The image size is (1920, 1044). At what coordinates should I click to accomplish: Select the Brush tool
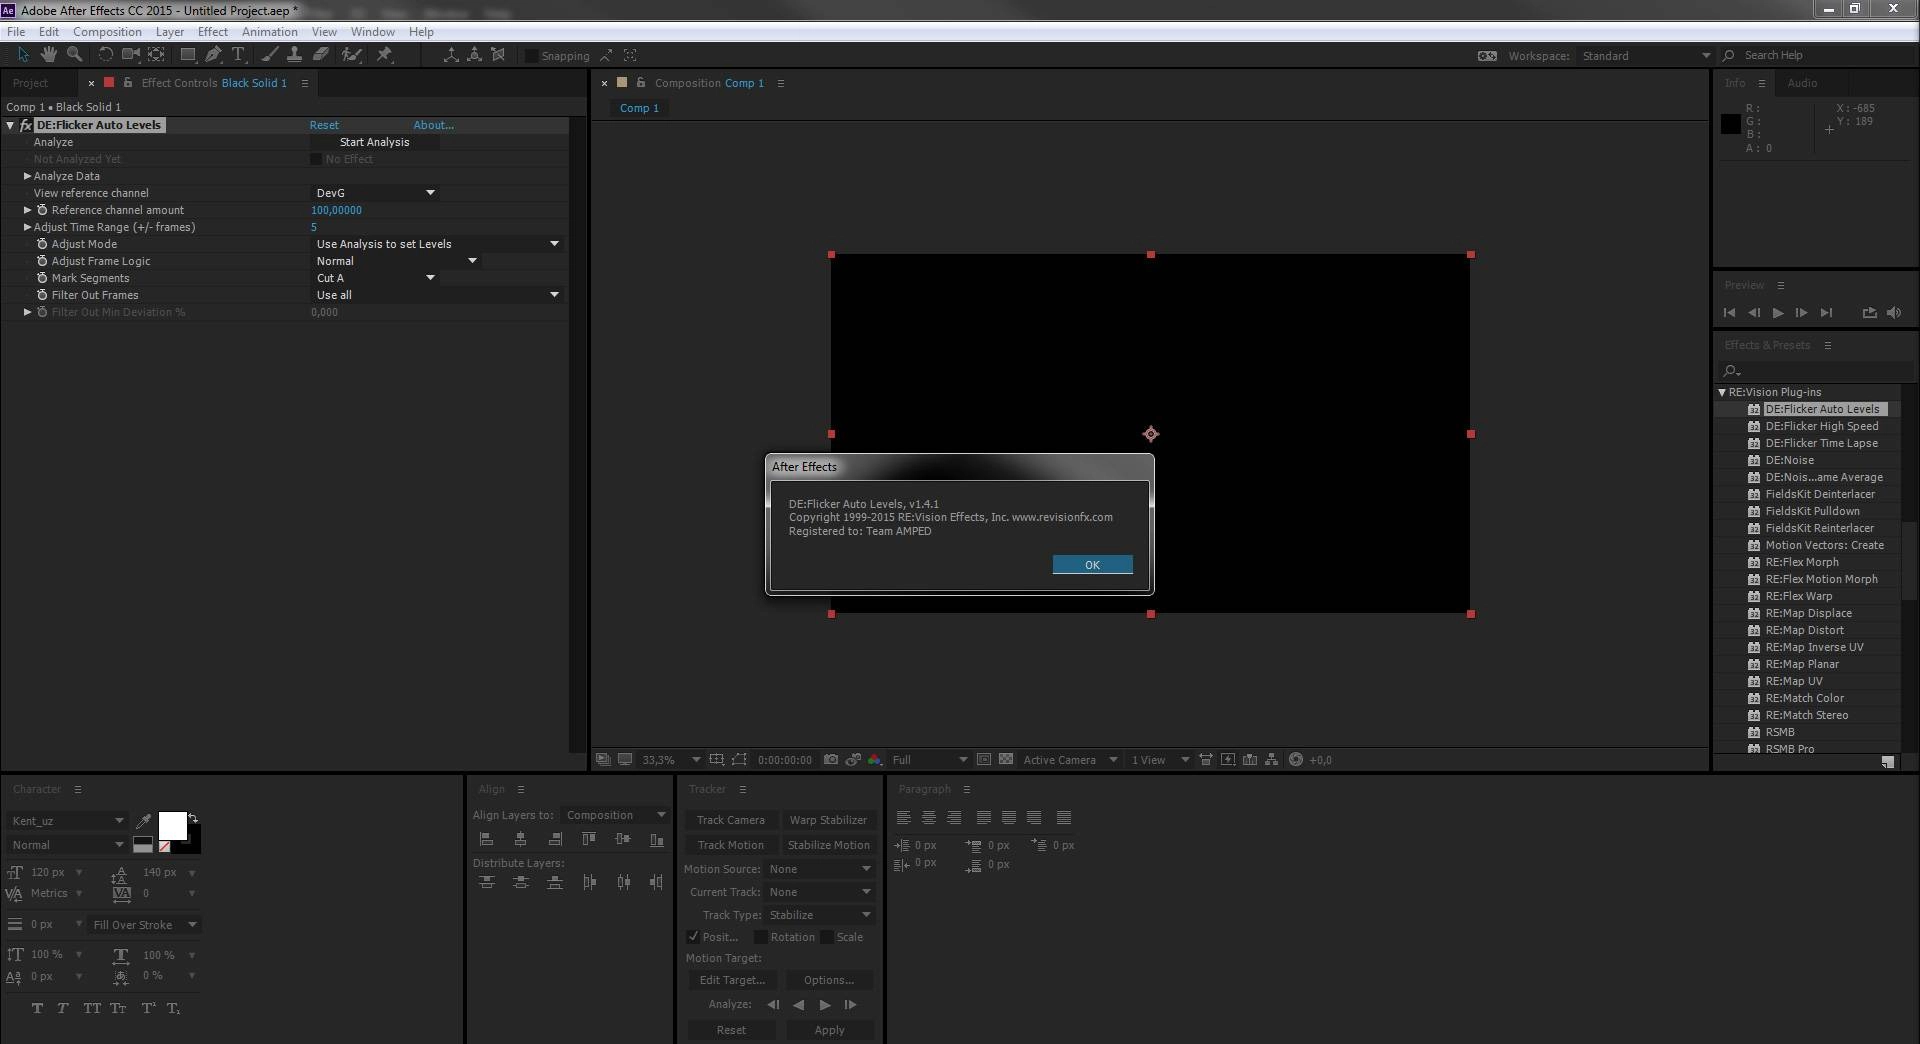269,54
